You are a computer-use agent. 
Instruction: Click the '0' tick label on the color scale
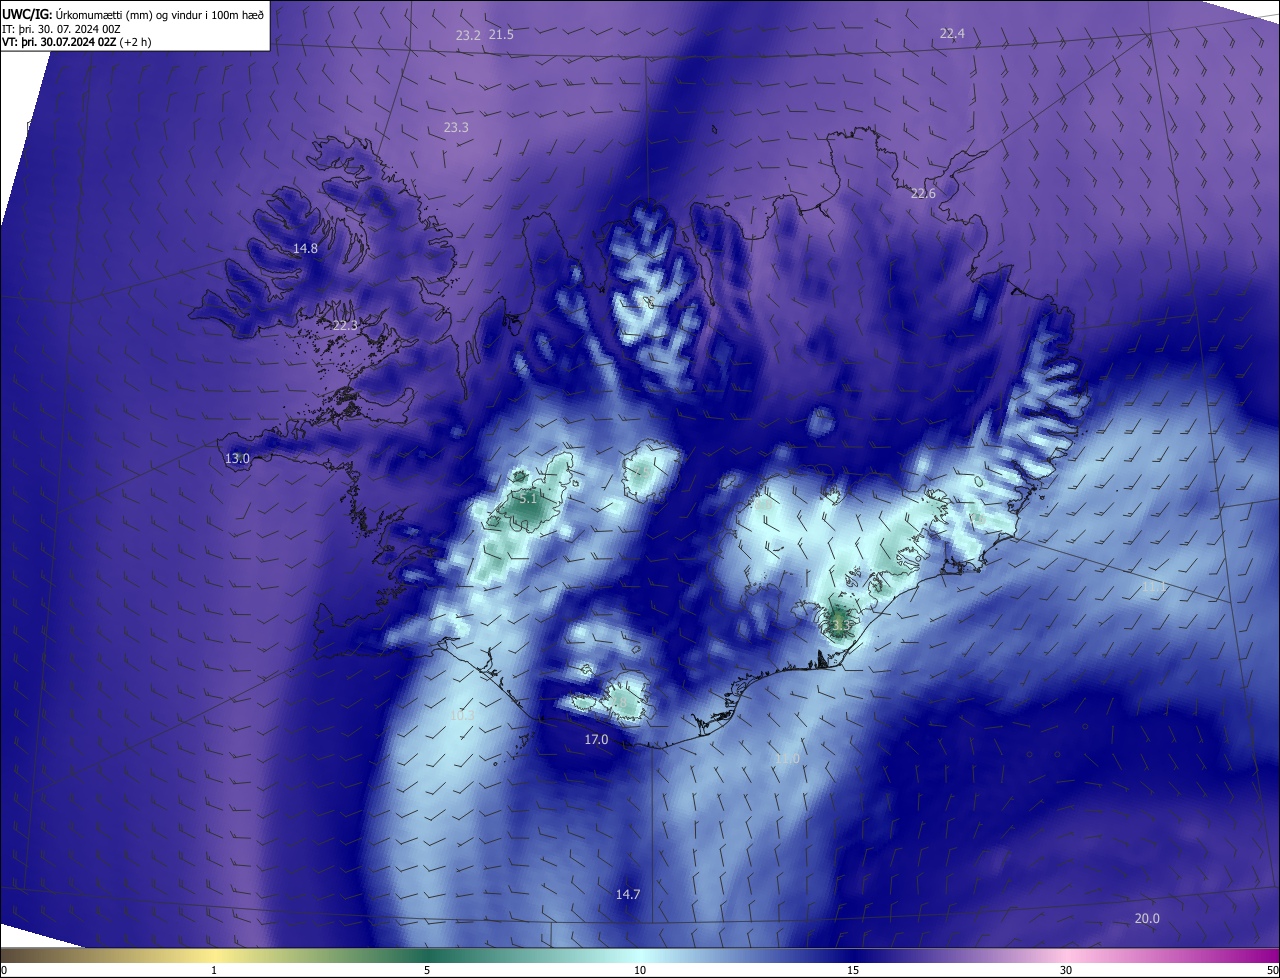[x=4, y=971]
